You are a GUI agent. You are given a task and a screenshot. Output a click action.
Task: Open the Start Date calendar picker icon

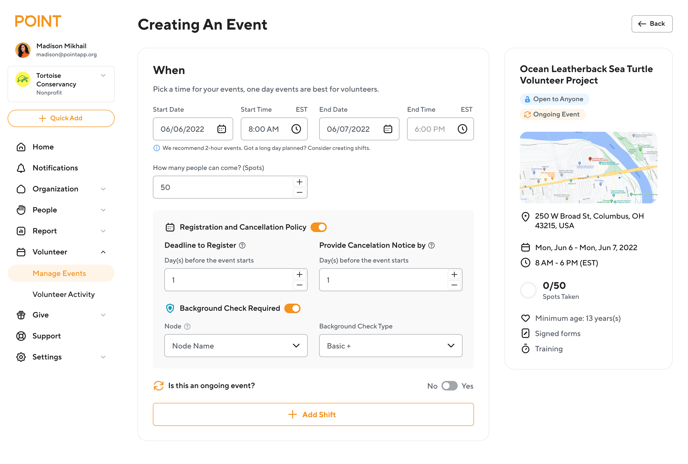pyautogui.click(x=222, y=129)
